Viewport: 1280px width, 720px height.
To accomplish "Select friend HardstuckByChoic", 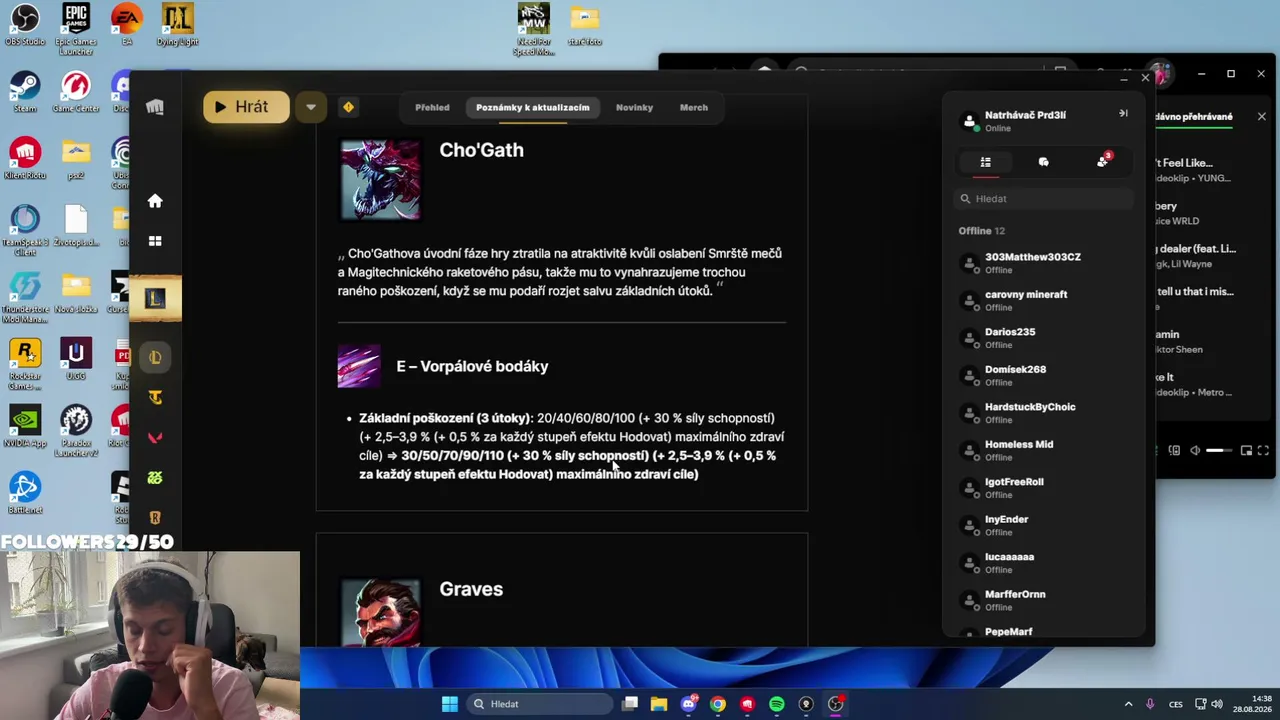I will 1045,413.
